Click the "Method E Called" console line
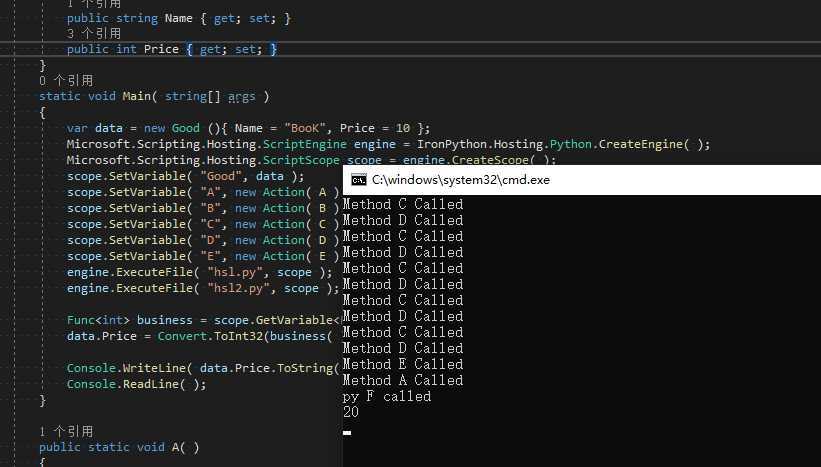Viewport: 821px width, 467px height. (x=402, y=364)
